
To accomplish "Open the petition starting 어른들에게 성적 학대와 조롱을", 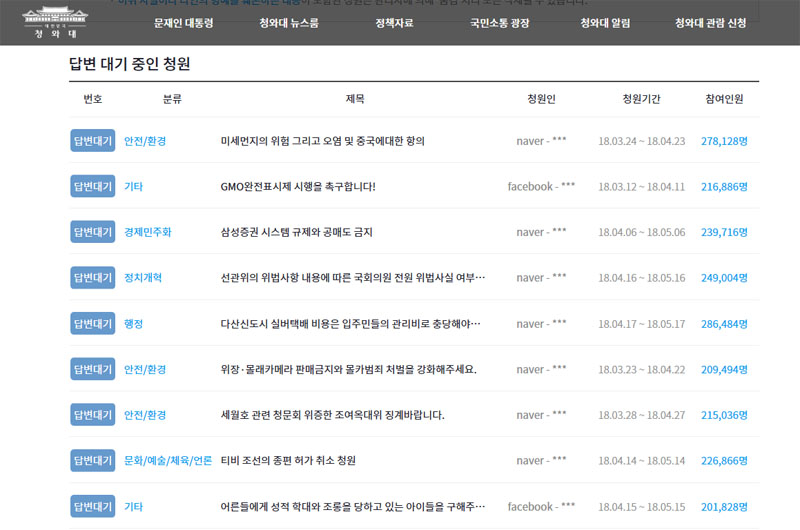I will pos(353,507).
